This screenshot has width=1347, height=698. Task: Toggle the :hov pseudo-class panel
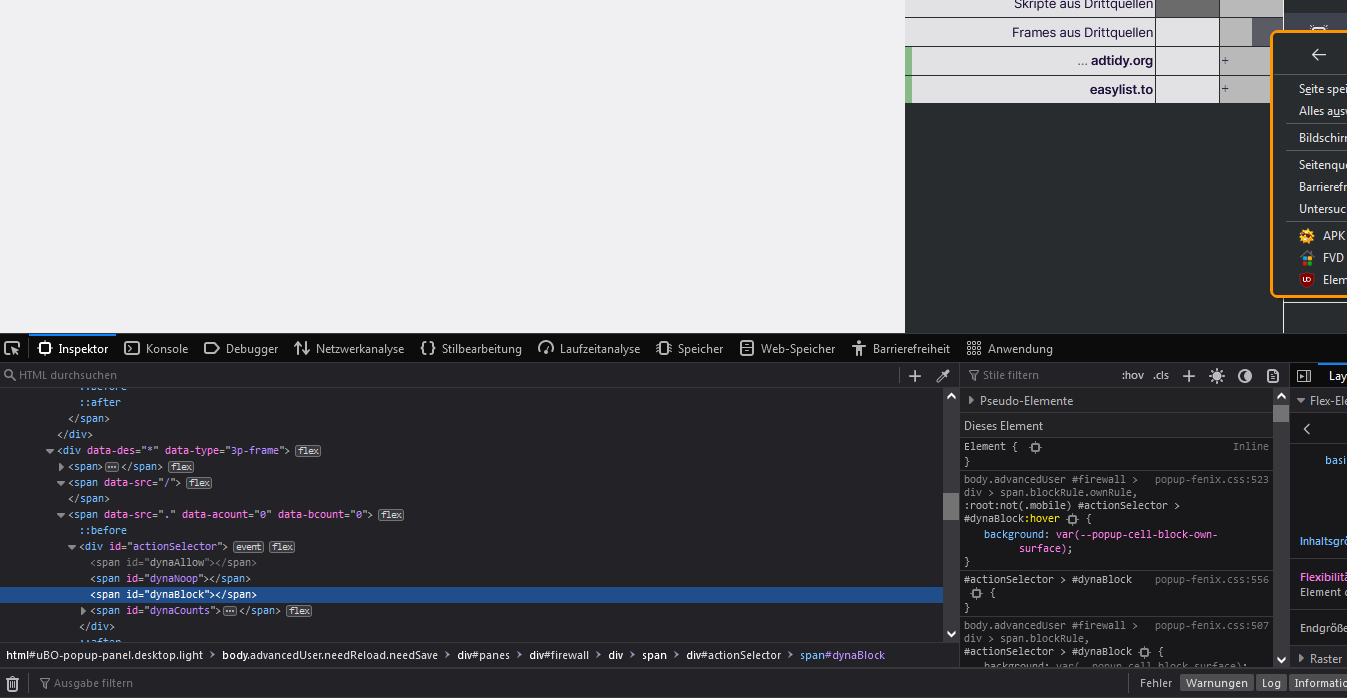pos(1132,376)
